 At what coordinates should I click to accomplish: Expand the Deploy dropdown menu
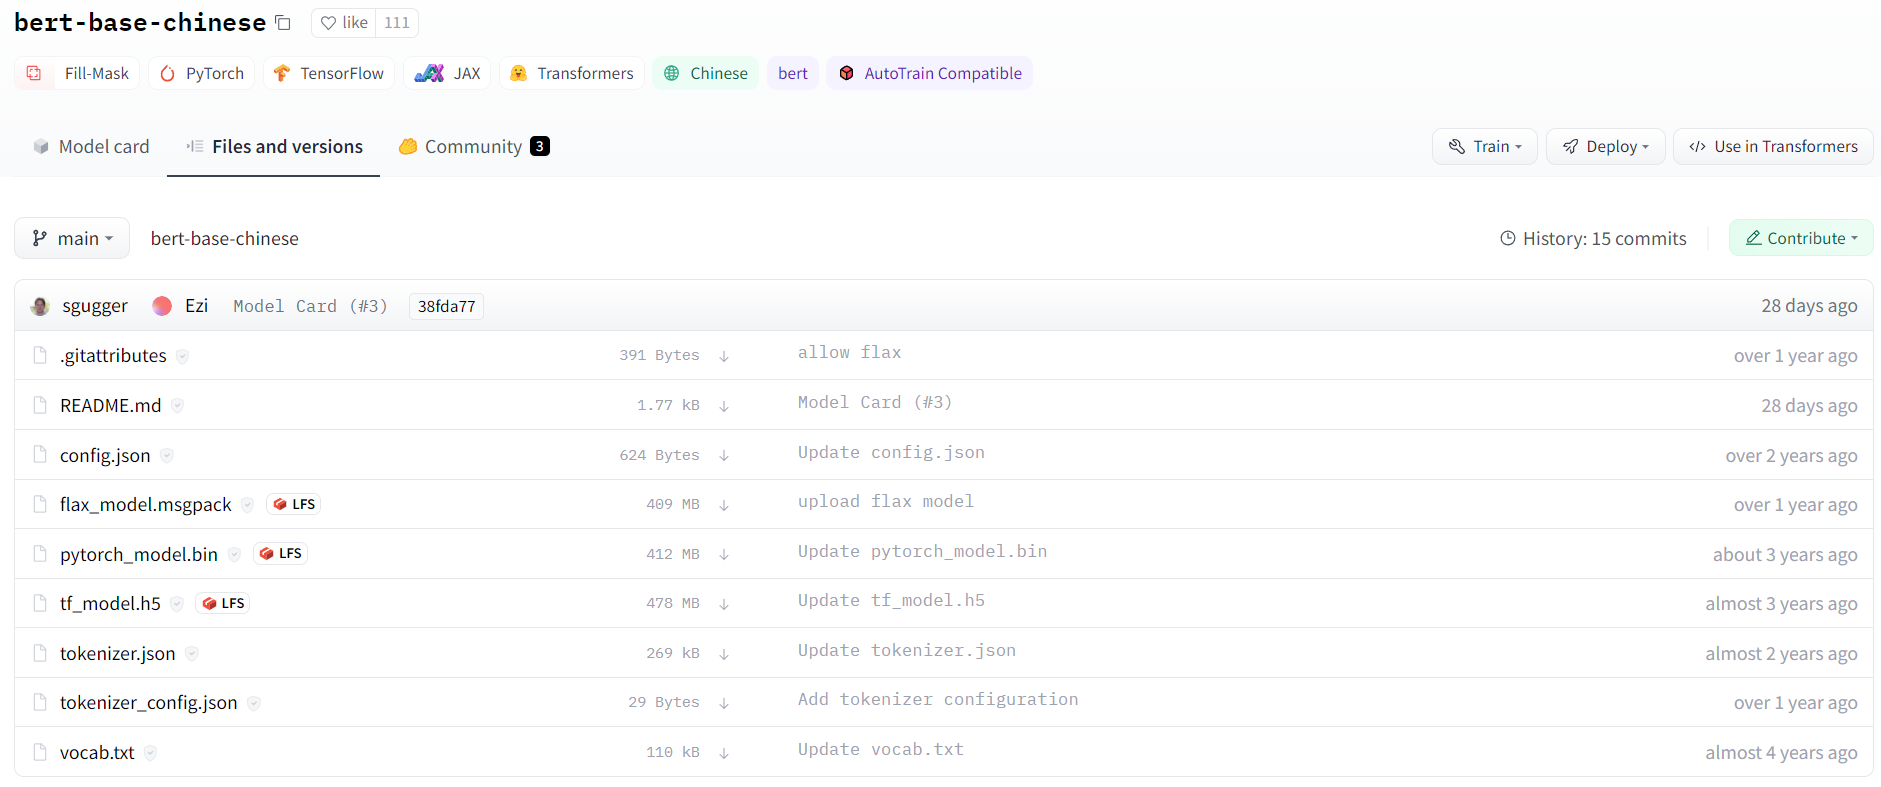pos(1605,147)
